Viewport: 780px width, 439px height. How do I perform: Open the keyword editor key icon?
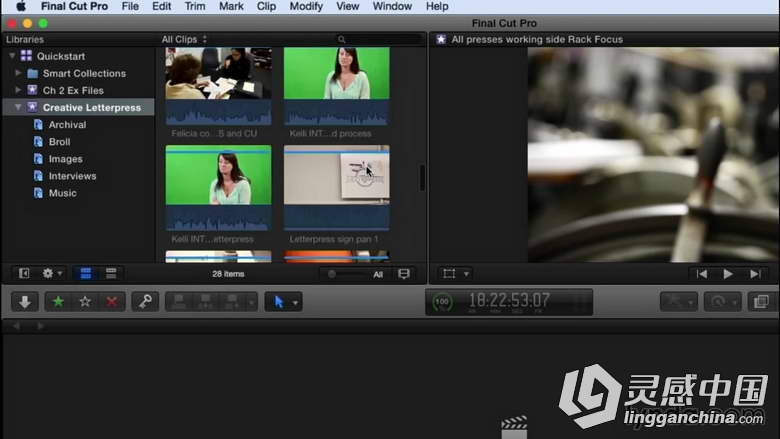click(145, 302)
